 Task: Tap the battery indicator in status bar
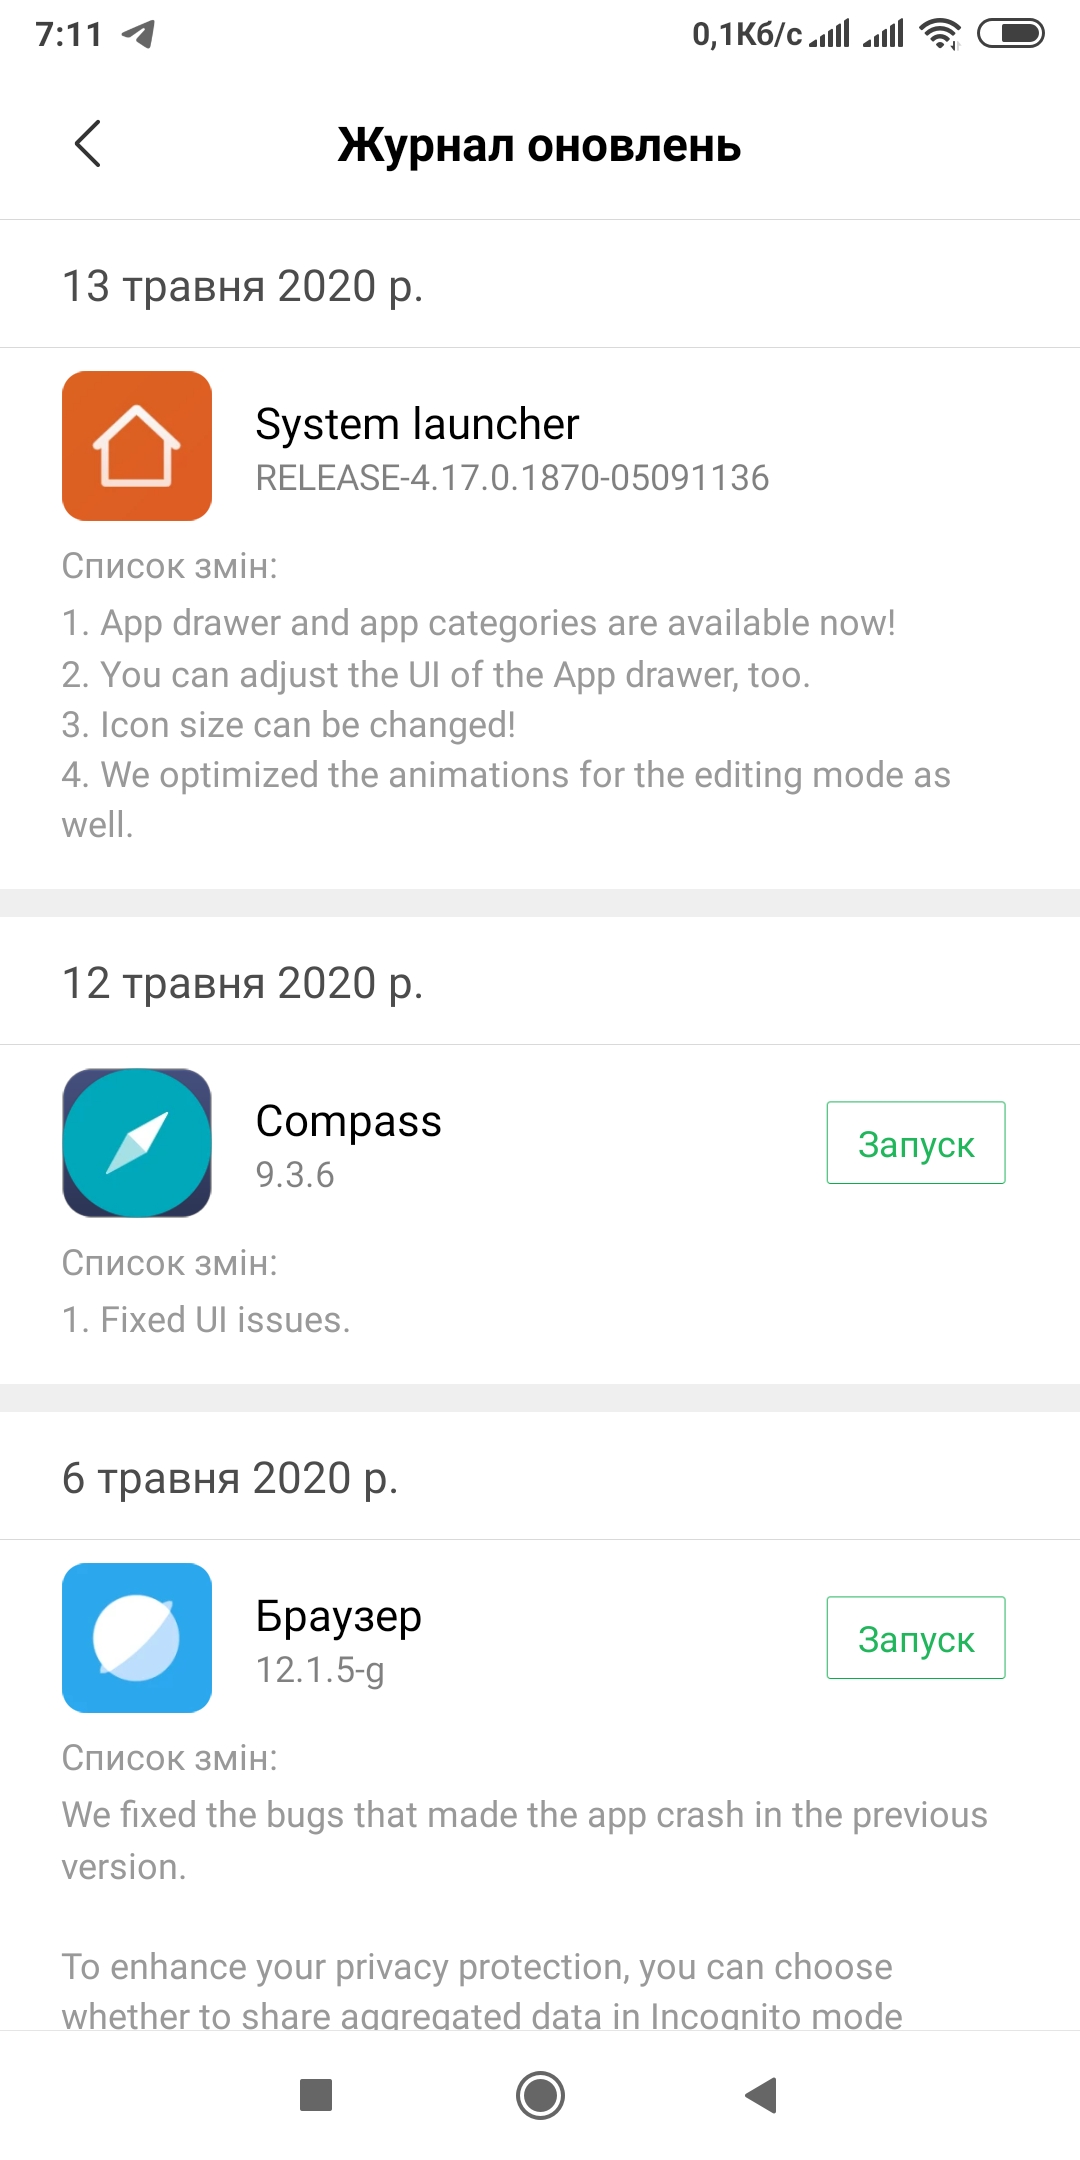point(1010,34)
